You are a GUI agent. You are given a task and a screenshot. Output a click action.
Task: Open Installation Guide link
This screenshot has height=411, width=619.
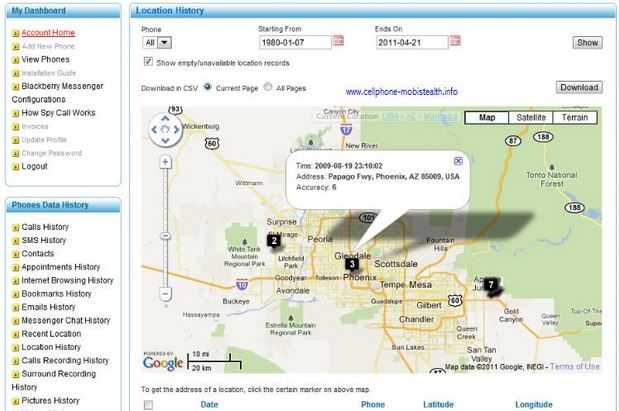click(x=49, y=73)
